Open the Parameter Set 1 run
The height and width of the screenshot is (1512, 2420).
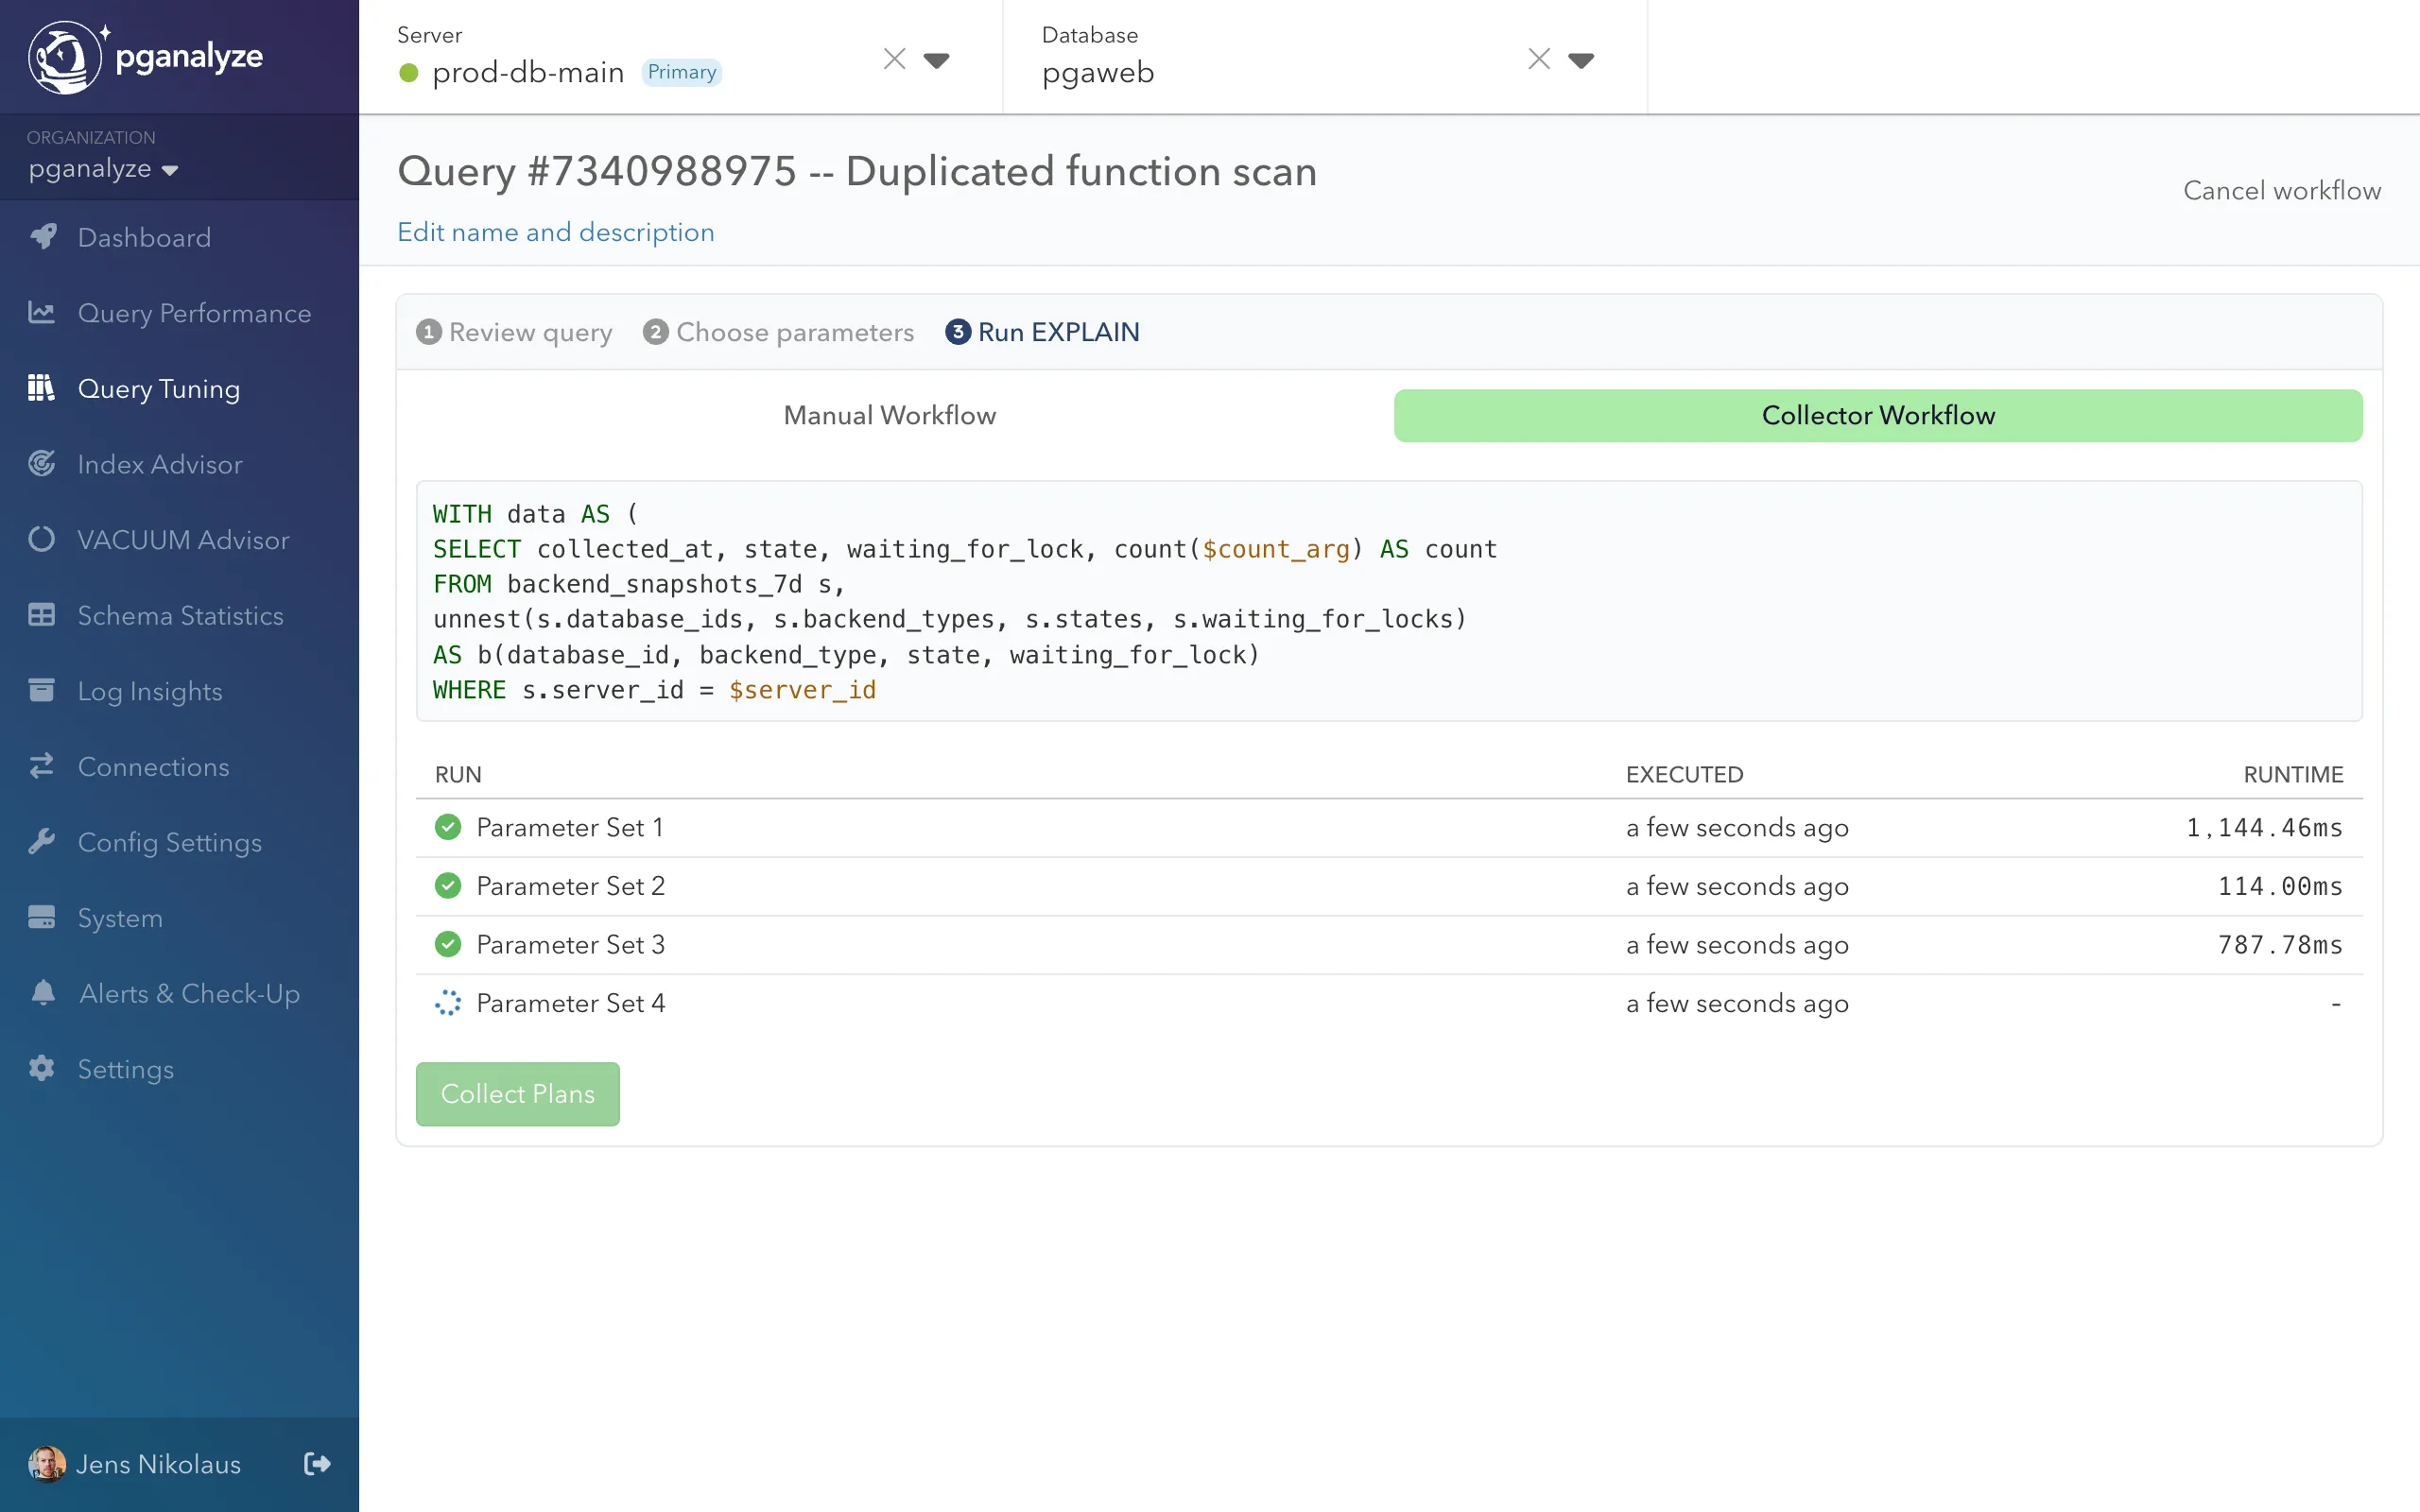coord(1389,828)
